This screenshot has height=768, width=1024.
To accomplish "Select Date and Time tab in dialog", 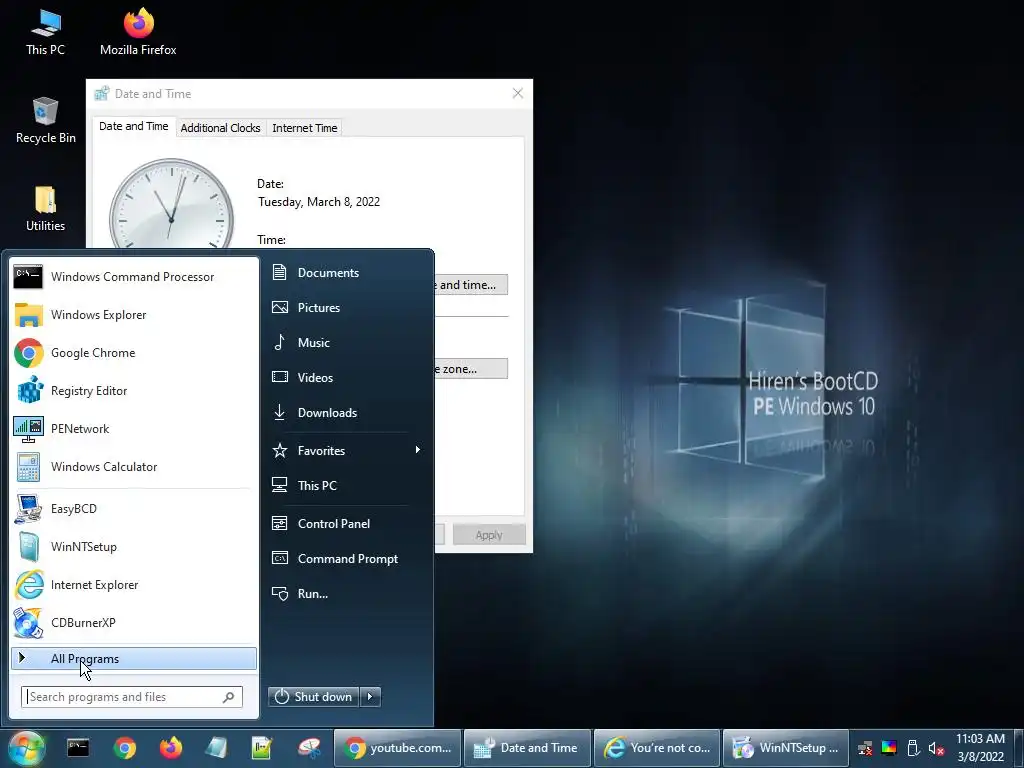I will [x=133, y=126].
